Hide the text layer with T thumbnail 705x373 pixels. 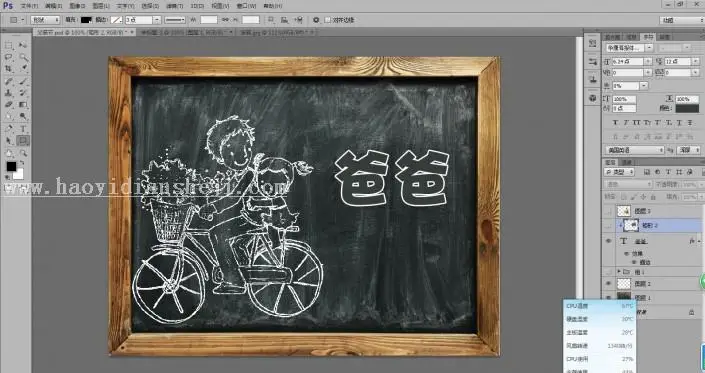[608, 241]
